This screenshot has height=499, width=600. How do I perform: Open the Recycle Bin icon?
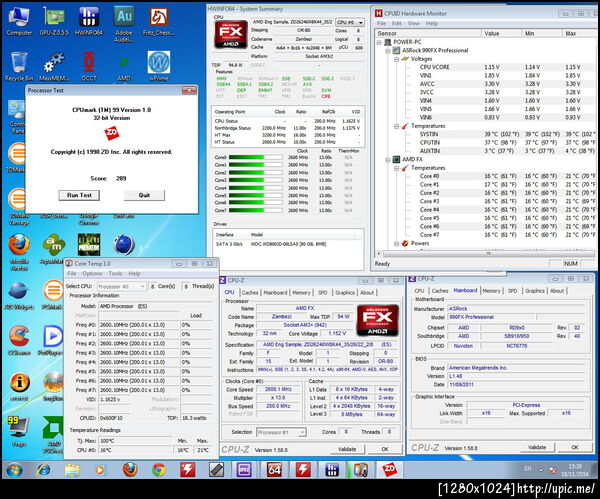point(19,67)
